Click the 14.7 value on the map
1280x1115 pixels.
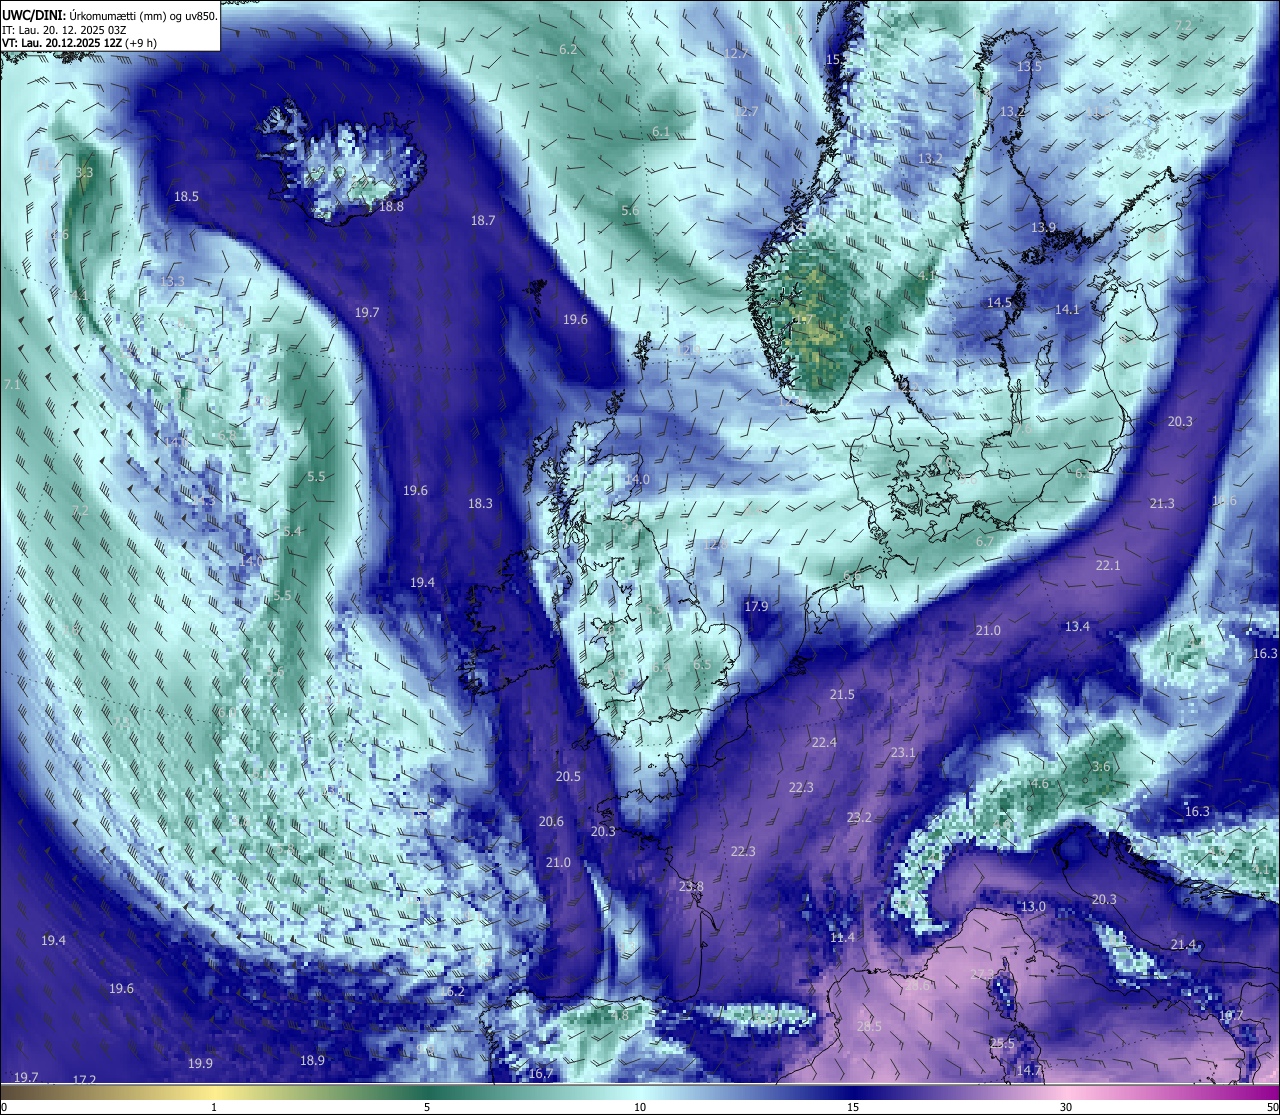click(1028, 1071)
